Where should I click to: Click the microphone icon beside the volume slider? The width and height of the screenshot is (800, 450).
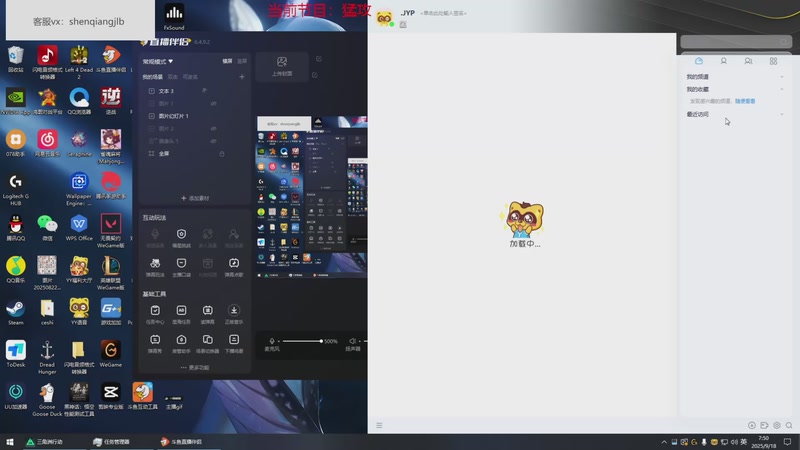(x=272, y=341)
